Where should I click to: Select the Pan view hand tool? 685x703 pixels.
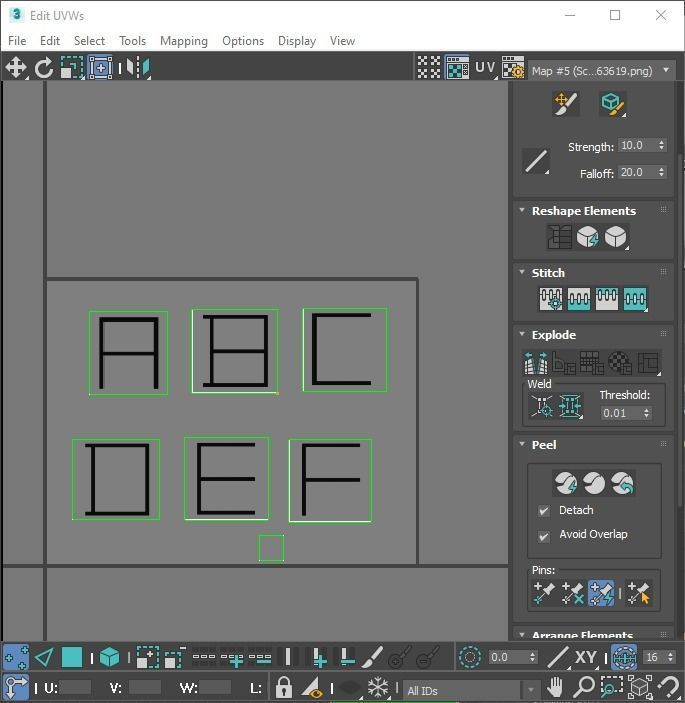tap(555, 686)
